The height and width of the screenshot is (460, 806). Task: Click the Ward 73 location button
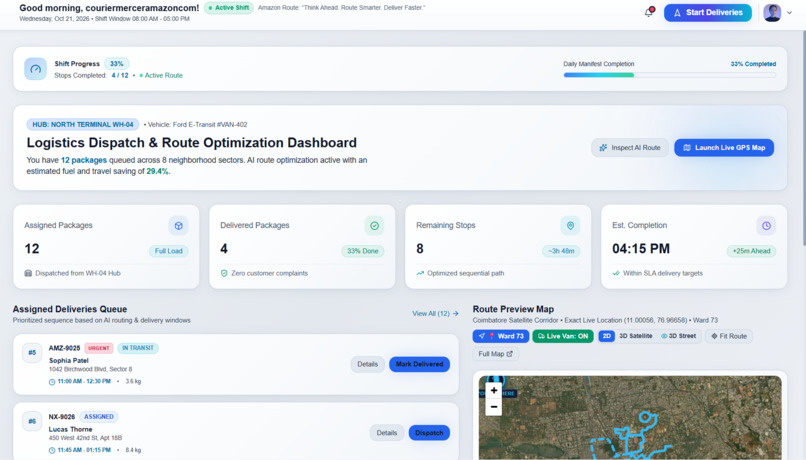[x=501, y=336]
